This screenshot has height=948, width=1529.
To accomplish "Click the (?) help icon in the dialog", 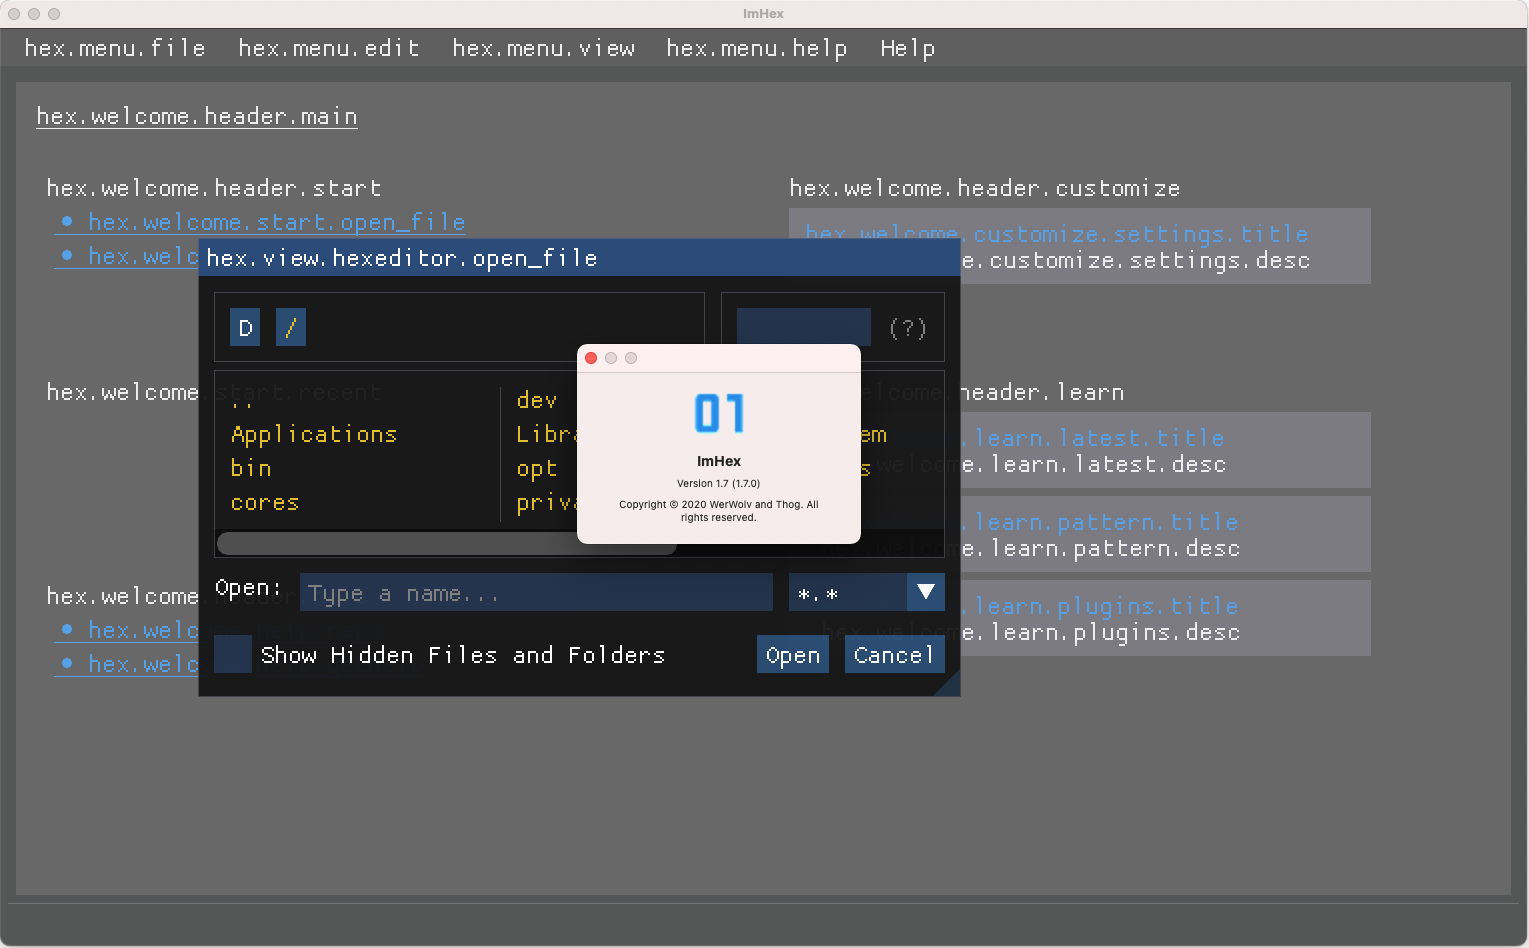I will point(907,327).
